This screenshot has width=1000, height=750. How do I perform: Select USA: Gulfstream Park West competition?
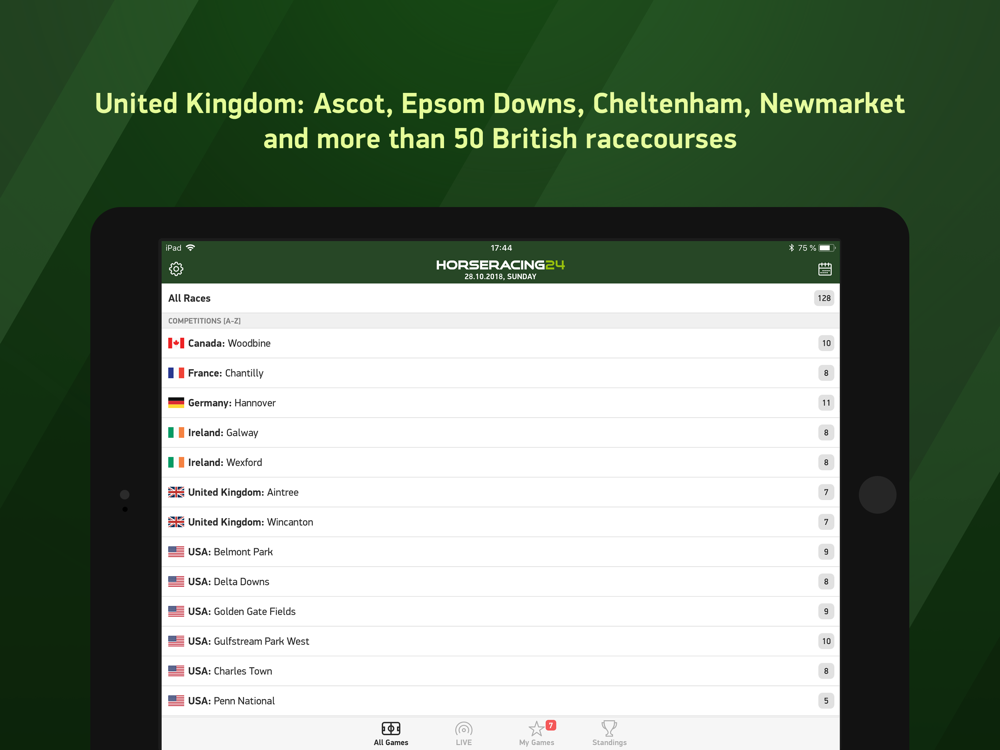click(x=501, y=641)
